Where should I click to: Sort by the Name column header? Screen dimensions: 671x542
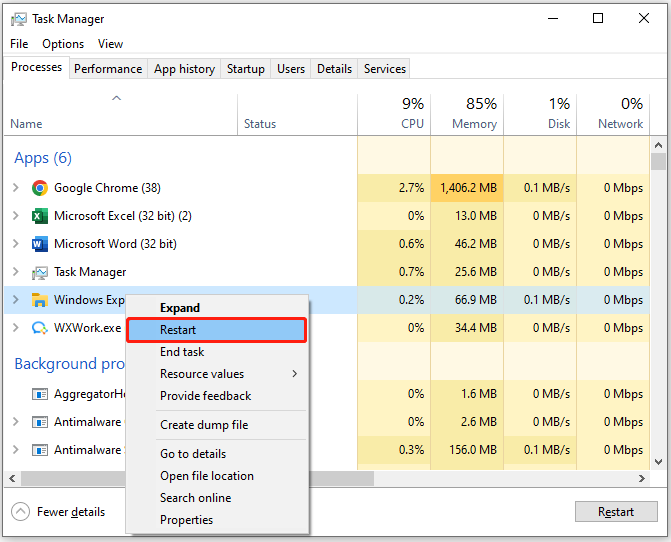point(121,115)
